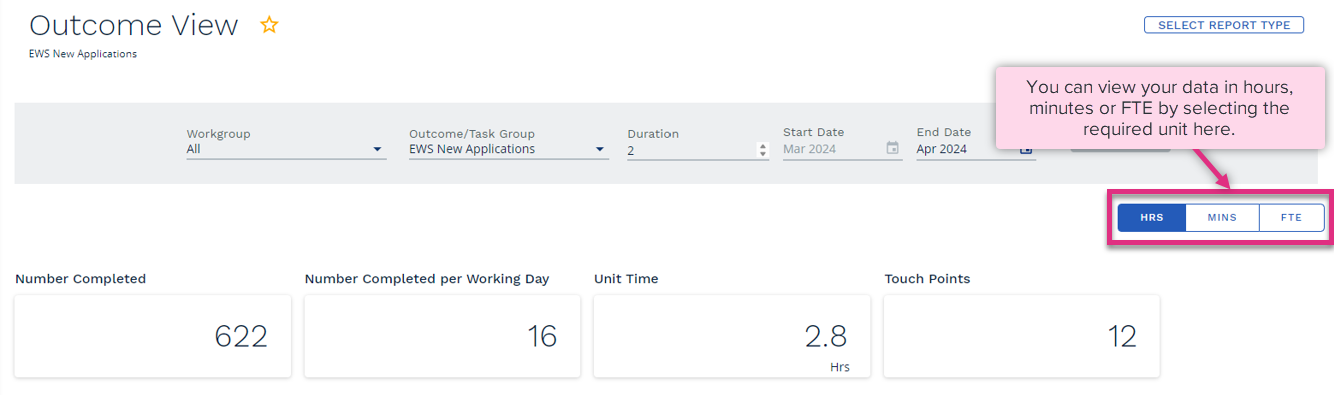Image resolution: width=1334 pixels, height=395 pixels.
Task: Click EWS New Applications subtitle text
Action: tap(83, 54)
